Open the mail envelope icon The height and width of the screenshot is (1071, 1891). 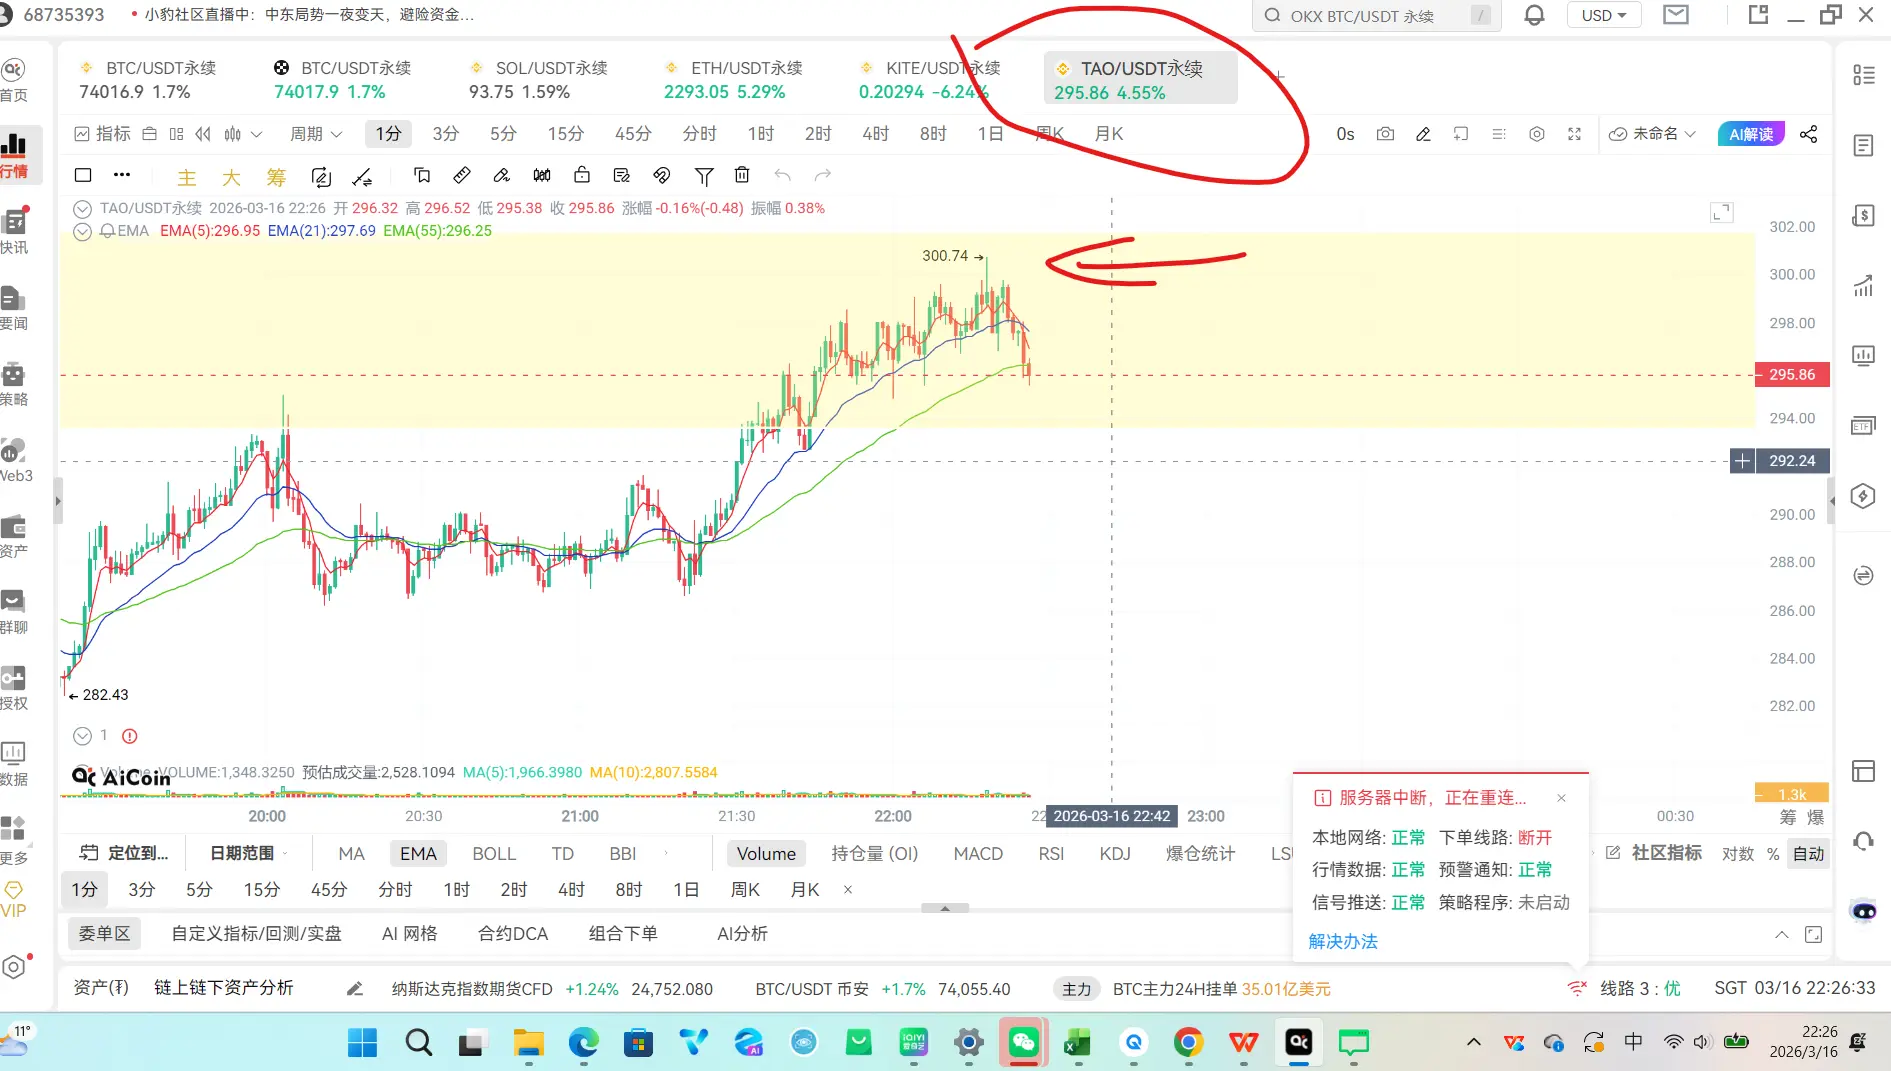[x=1676, y=15]
